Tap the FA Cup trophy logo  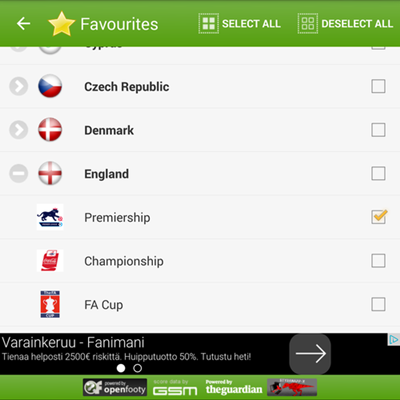click(x=50, y=304)
